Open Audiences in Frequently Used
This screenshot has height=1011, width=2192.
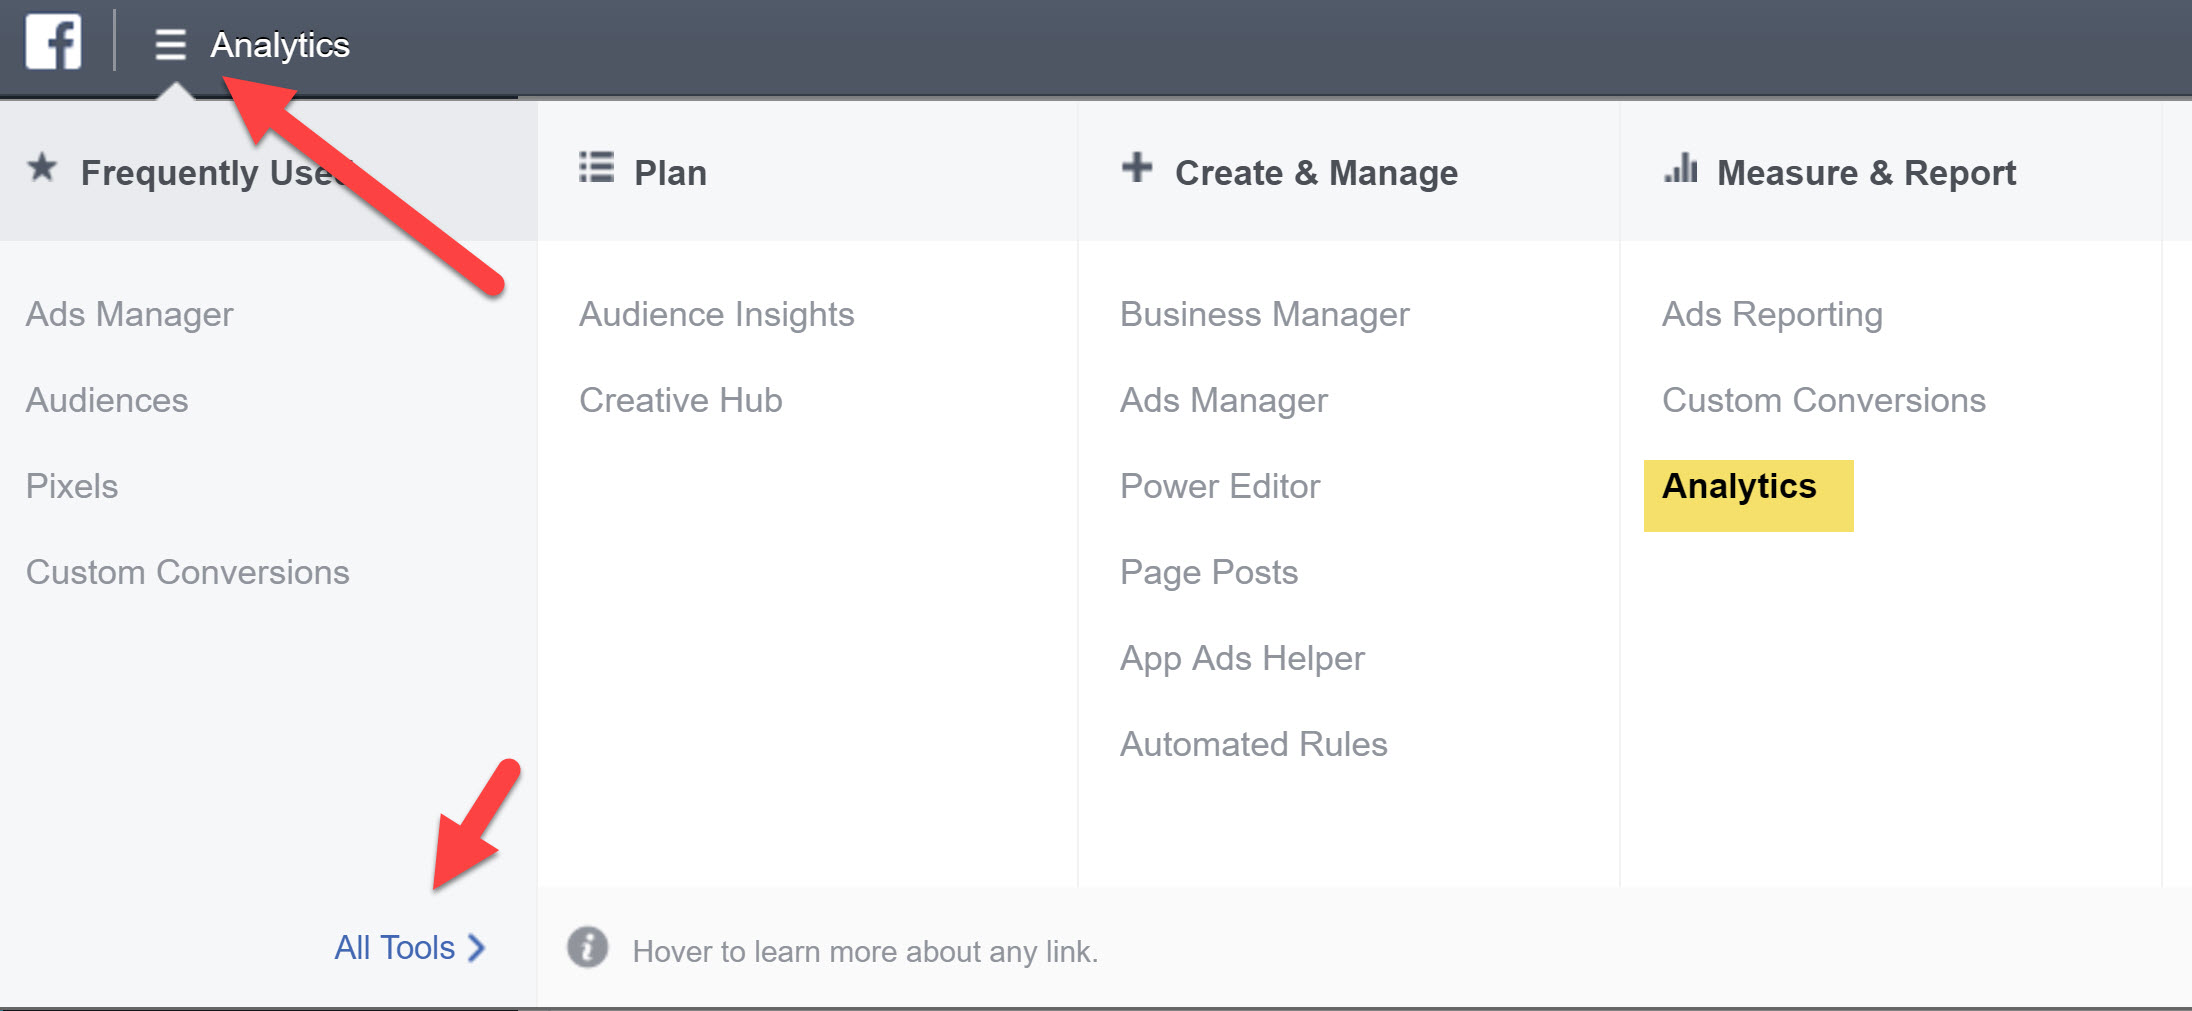click(x=107, y=400)
